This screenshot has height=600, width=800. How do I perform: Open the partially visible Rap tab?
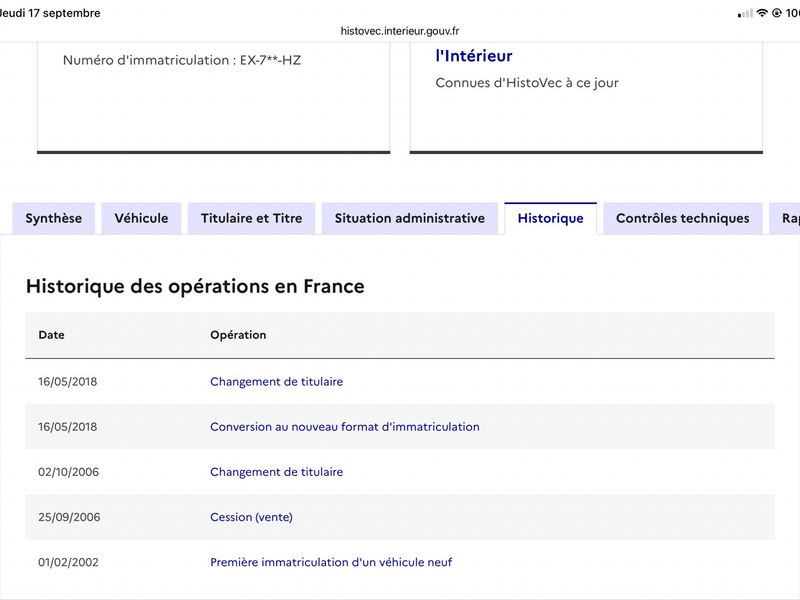click(x=785, y=218)
